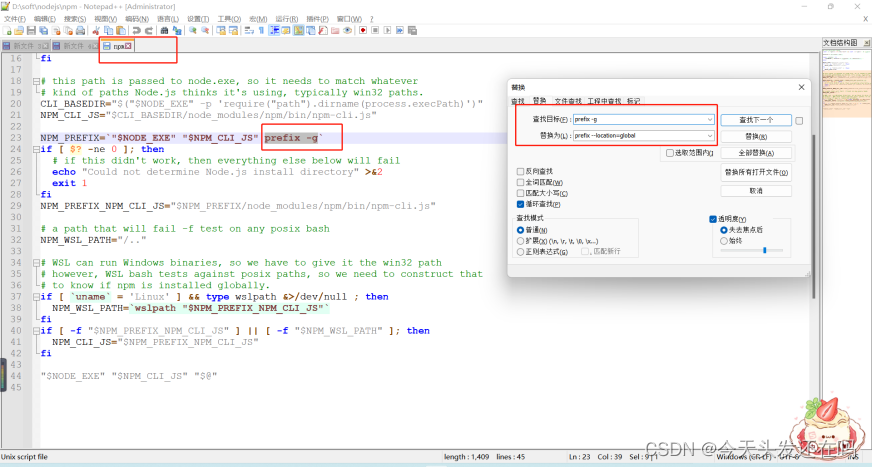872x468 pixels.
Task: Switch to the 新文件 3 document tab
Action: [26, 46]
